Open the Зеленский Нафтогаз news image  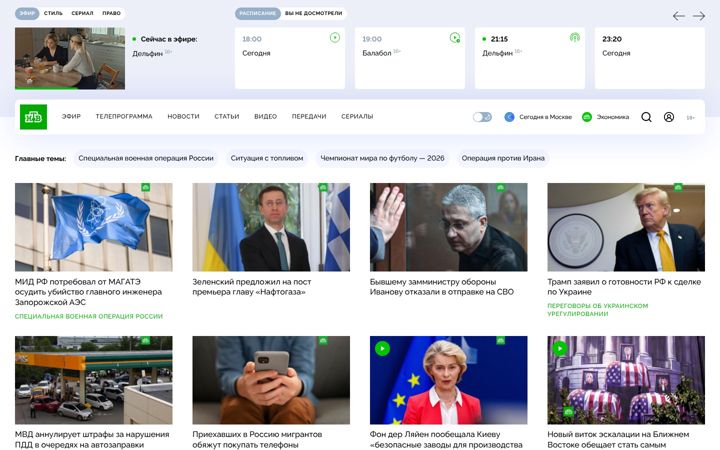click(x=271, y=227)
